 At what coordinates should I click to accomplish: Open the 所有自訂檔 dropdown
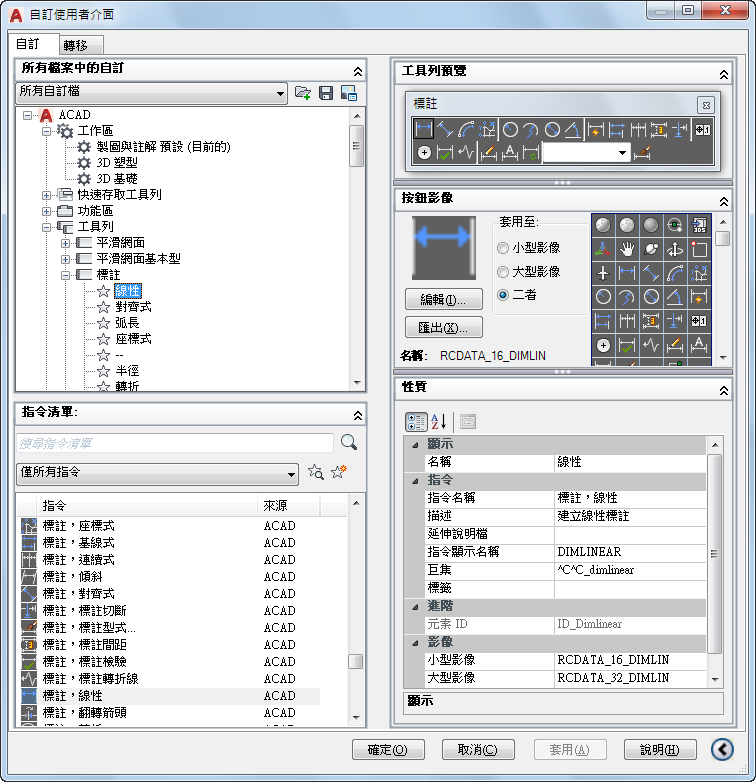pyautogui.click(x=152, y=93)
